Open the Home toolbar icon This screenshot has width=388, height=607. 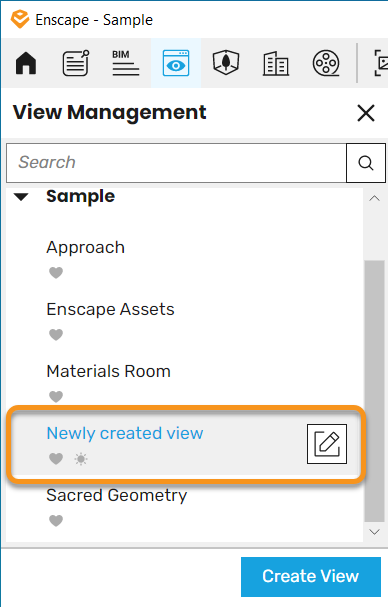tap(26, 63)
